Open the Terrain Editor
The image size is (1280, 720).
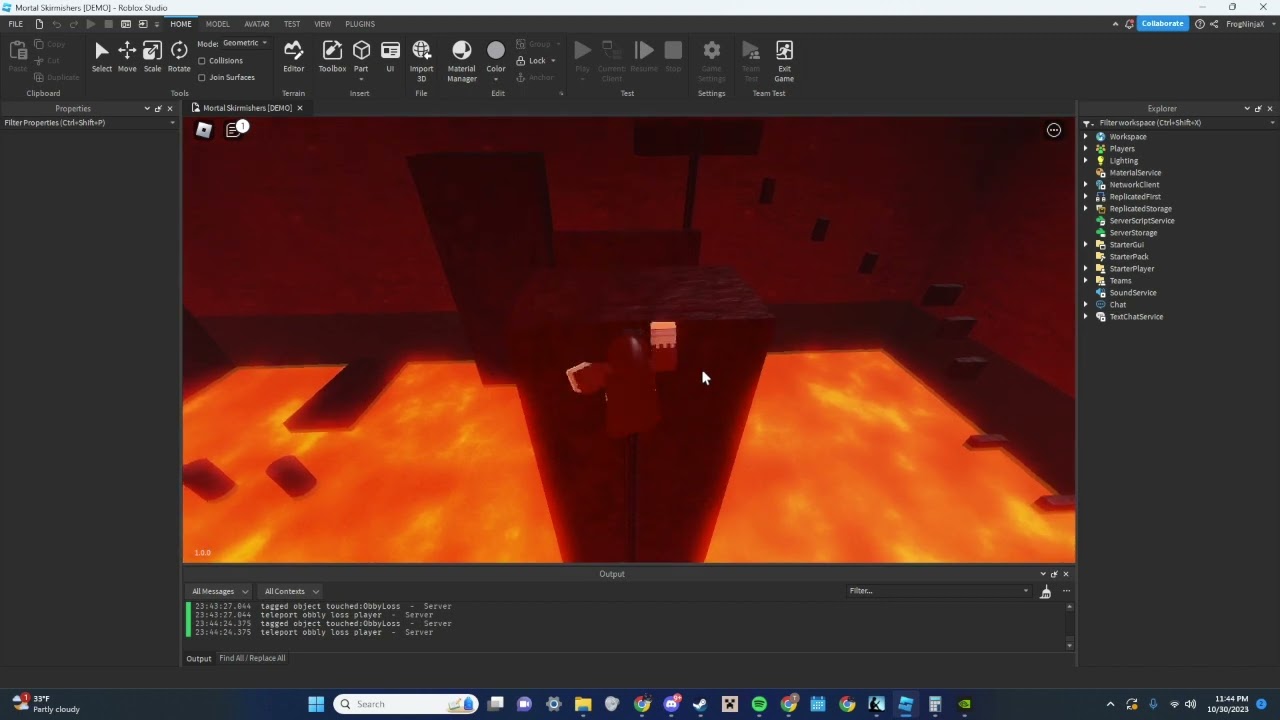(293, 57)
